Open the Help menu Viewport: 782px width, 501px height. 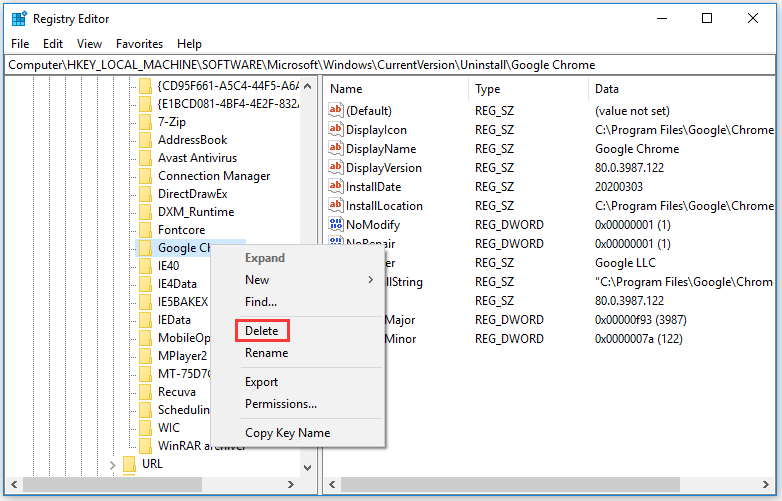(189, 44)
